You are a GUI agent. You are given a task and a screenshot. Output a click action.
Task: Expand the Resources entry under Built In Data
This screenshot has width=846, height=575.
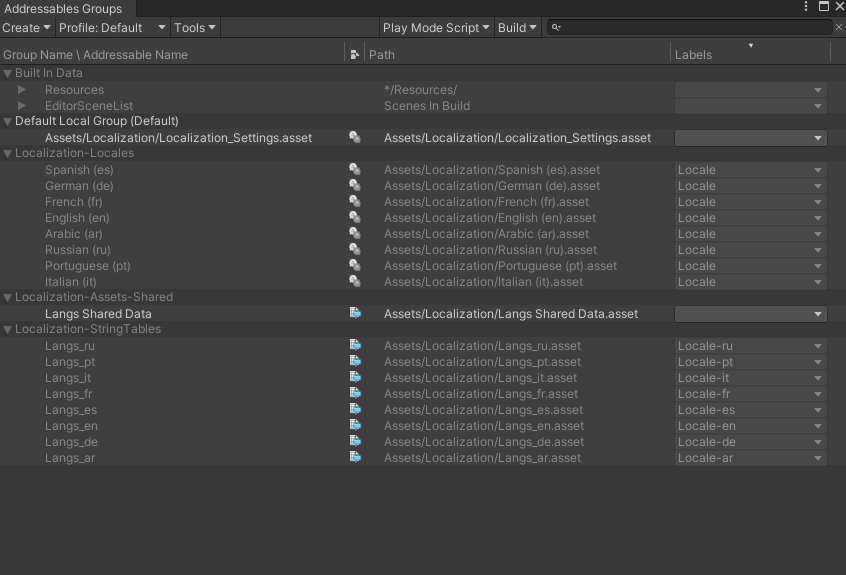tap(22, 90)
